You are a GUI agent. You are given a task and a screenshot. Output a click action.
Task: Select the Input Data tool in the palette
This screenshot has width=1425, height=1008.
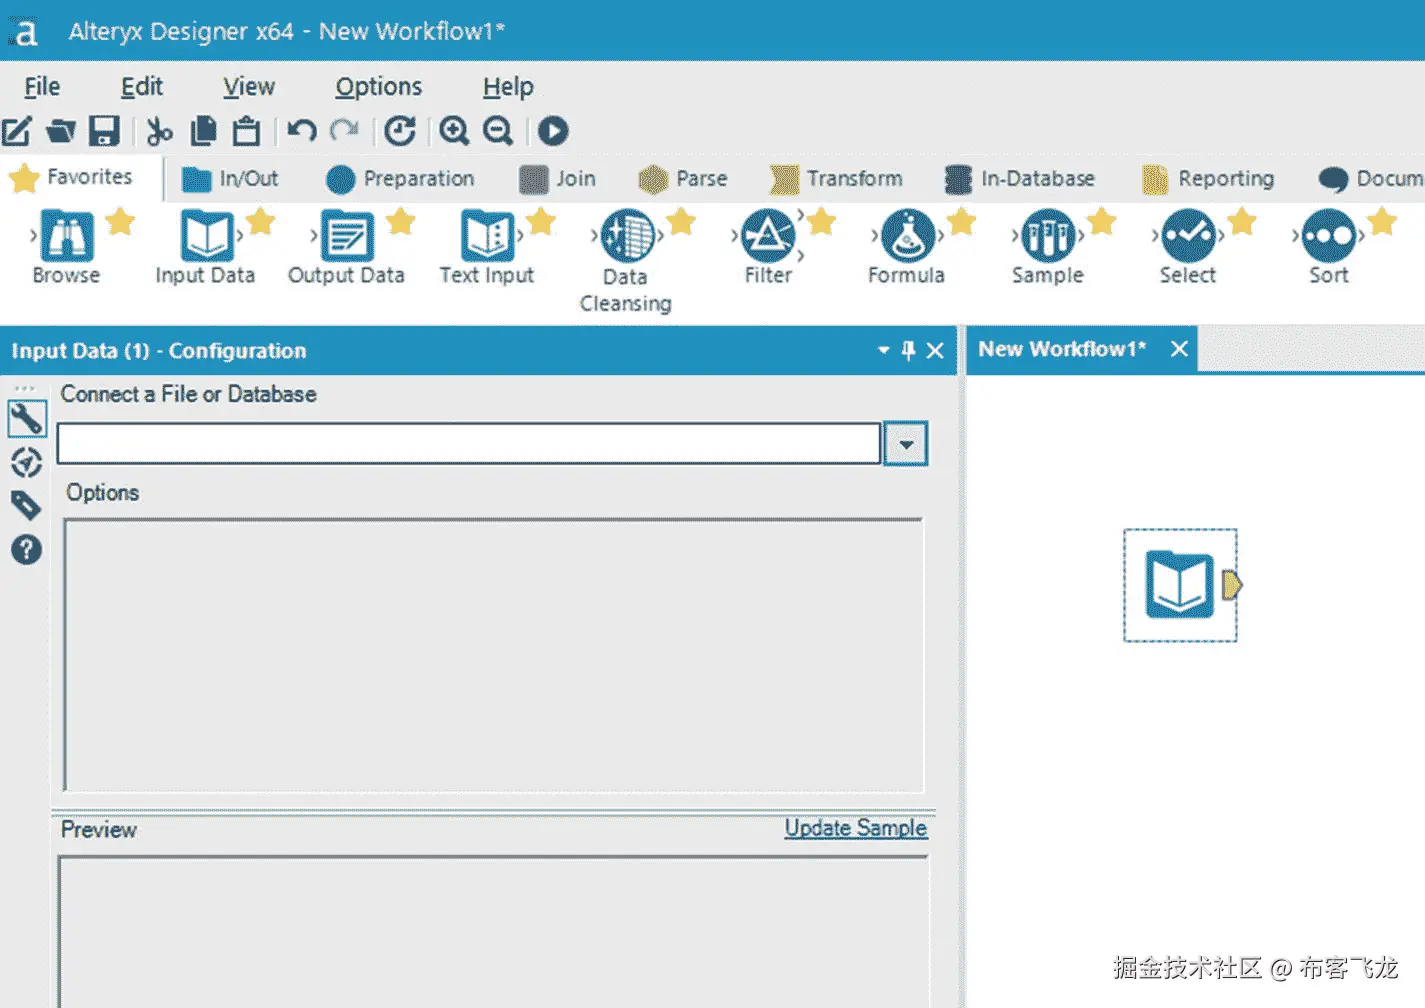coord(206,248)
